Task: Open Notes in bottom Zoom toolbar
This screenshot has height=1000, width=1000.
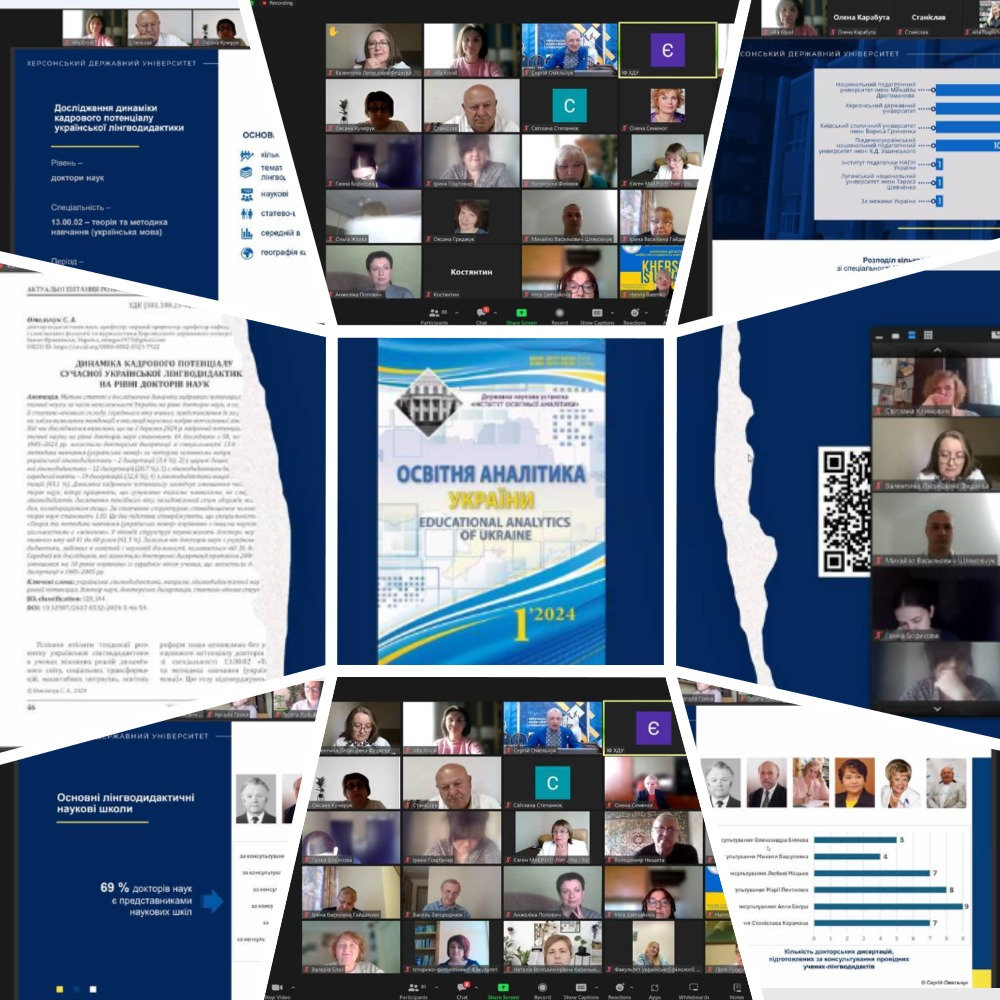Action: tap(737, 990)
